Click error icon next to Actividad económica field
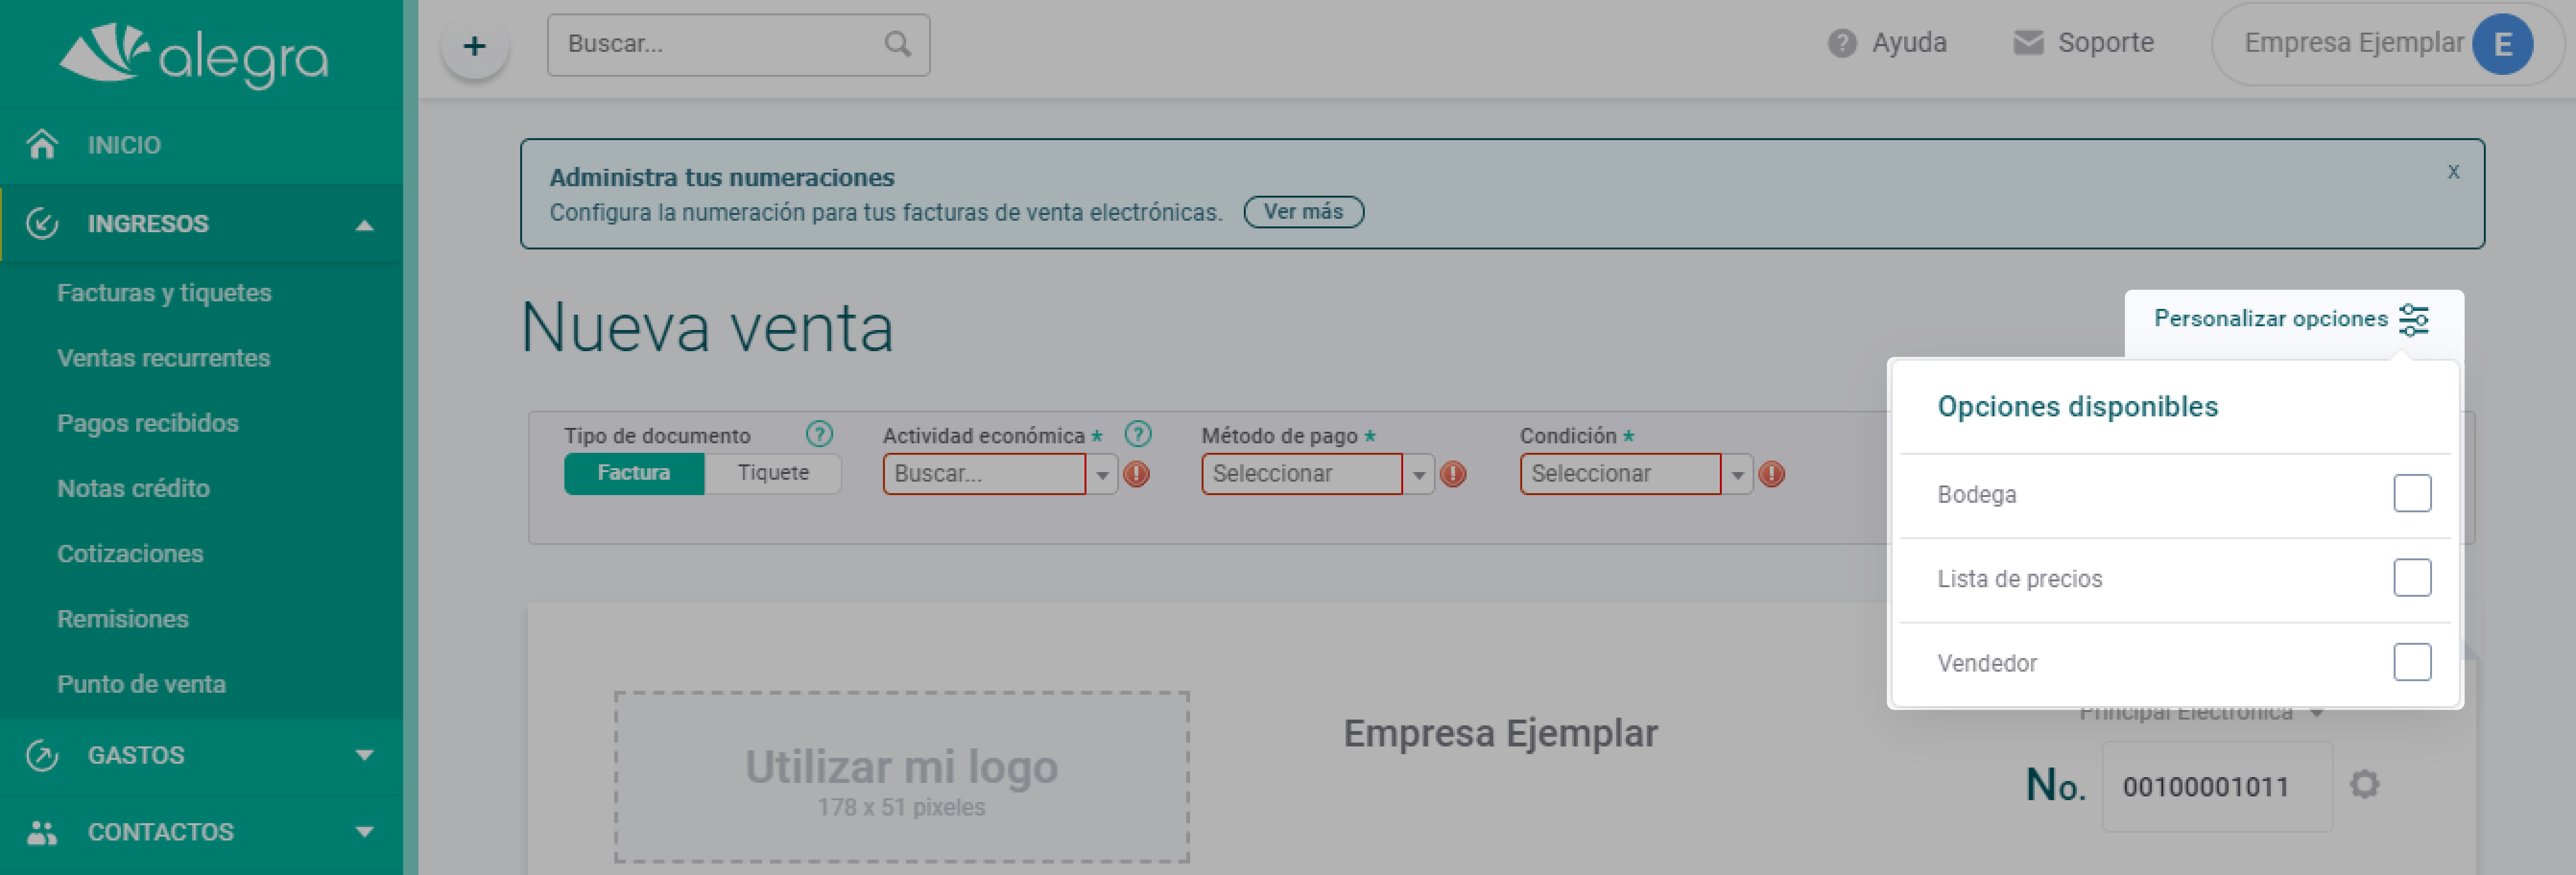This screenshot has width=2576, height=875. click(1136, 474)
